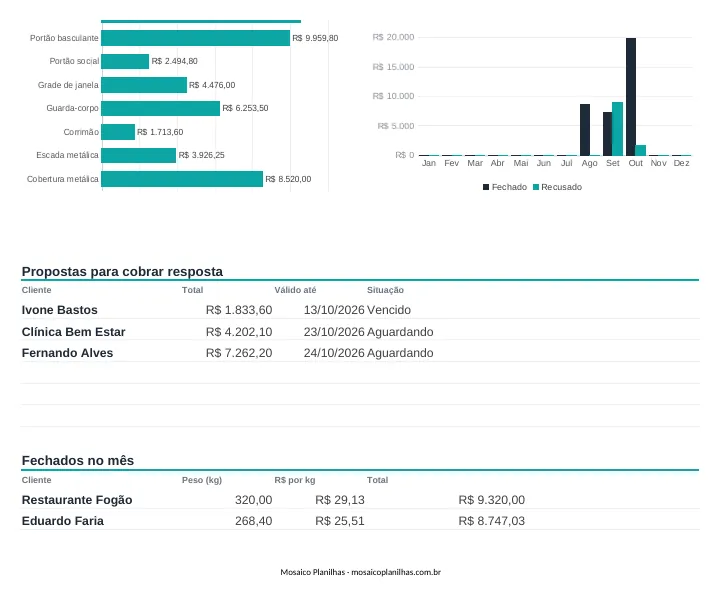
Task: Click the Jan month axis label
Action: [429, 163]
